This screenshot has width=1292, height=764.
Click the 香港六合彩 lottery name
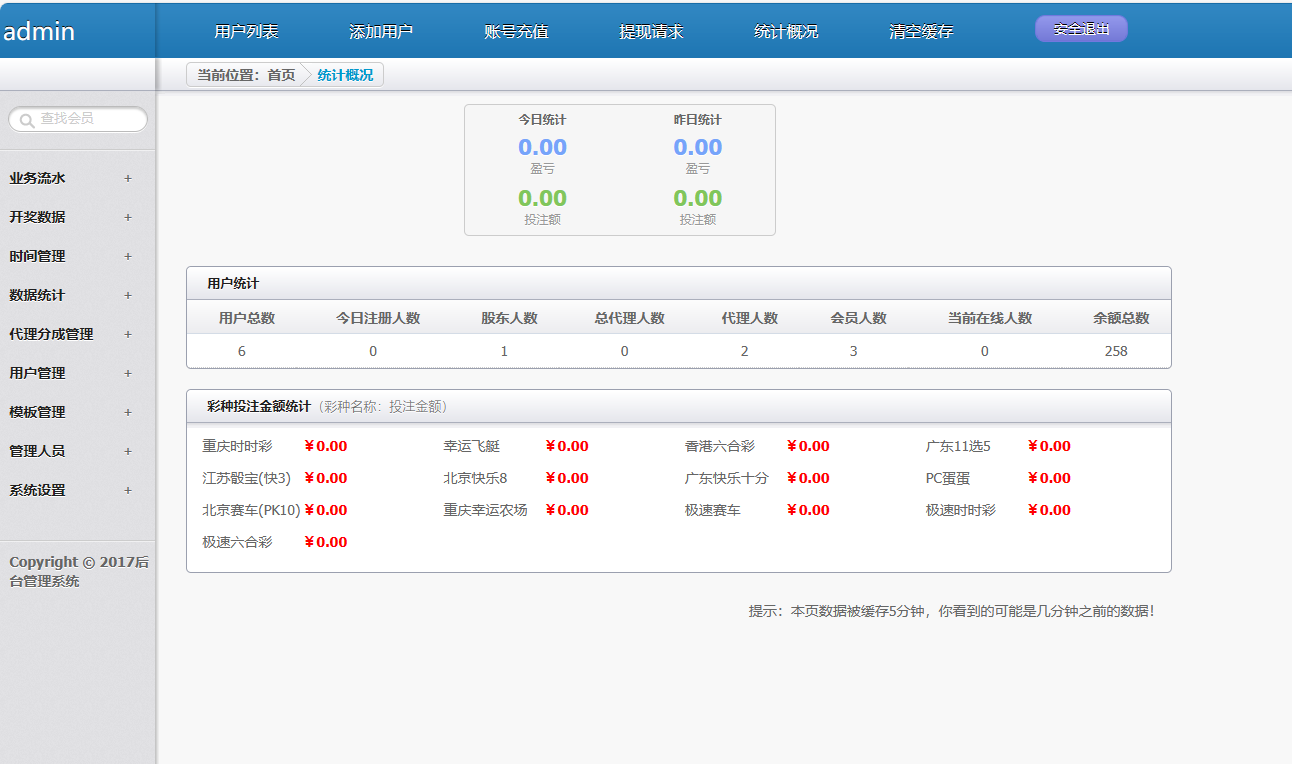coord(720,446)
